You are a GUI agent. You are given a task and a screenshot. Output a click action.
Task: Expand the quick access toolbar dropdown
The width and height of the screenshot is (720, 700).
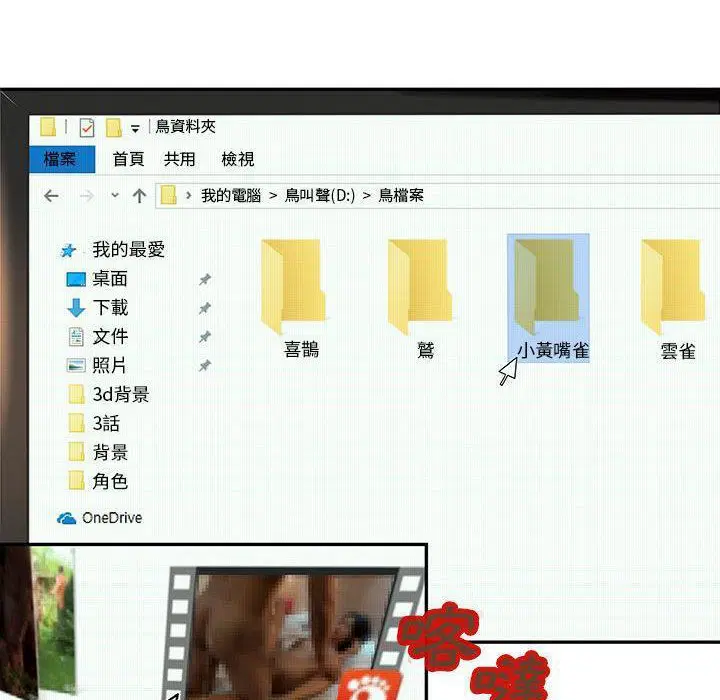tap(135, 129)
